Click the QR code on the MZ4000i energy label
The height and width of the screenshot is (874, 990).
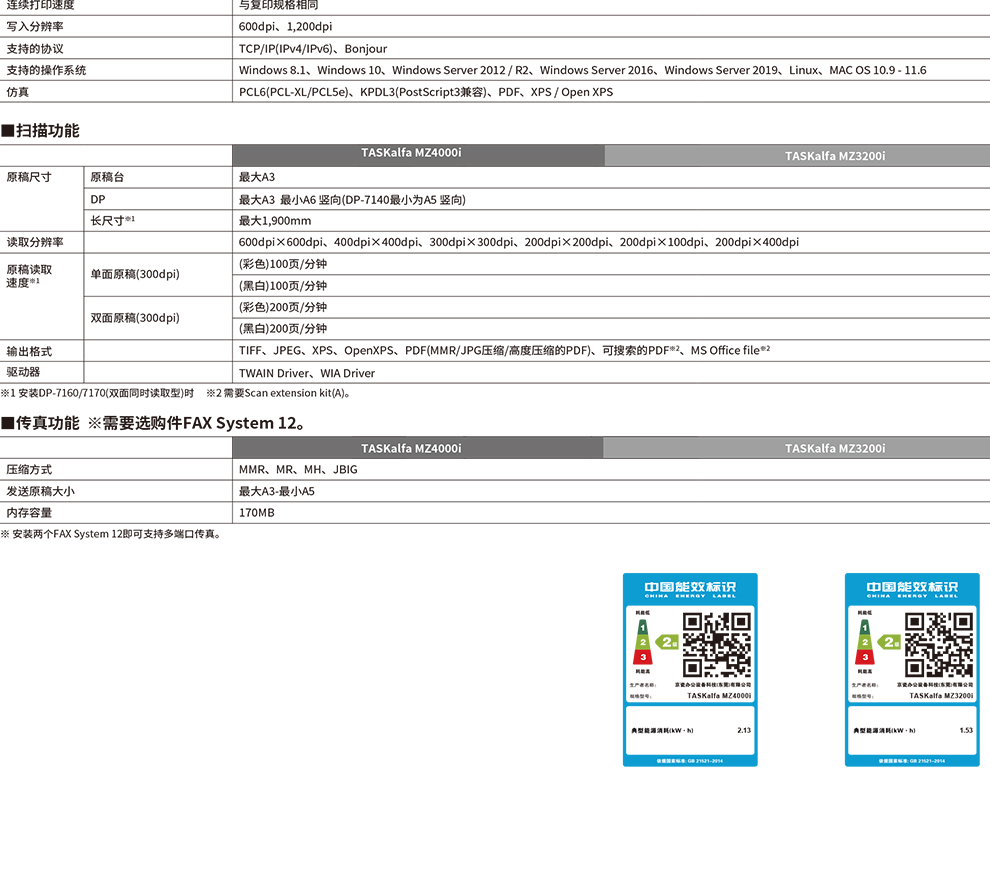716,645
